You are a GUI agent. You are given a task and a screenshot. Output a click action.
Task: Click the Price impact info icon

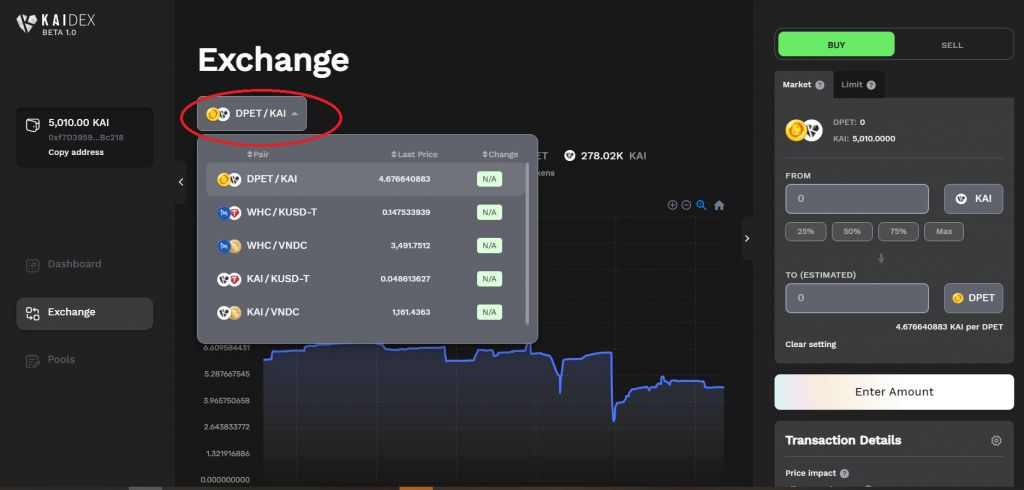click(844, 474)
